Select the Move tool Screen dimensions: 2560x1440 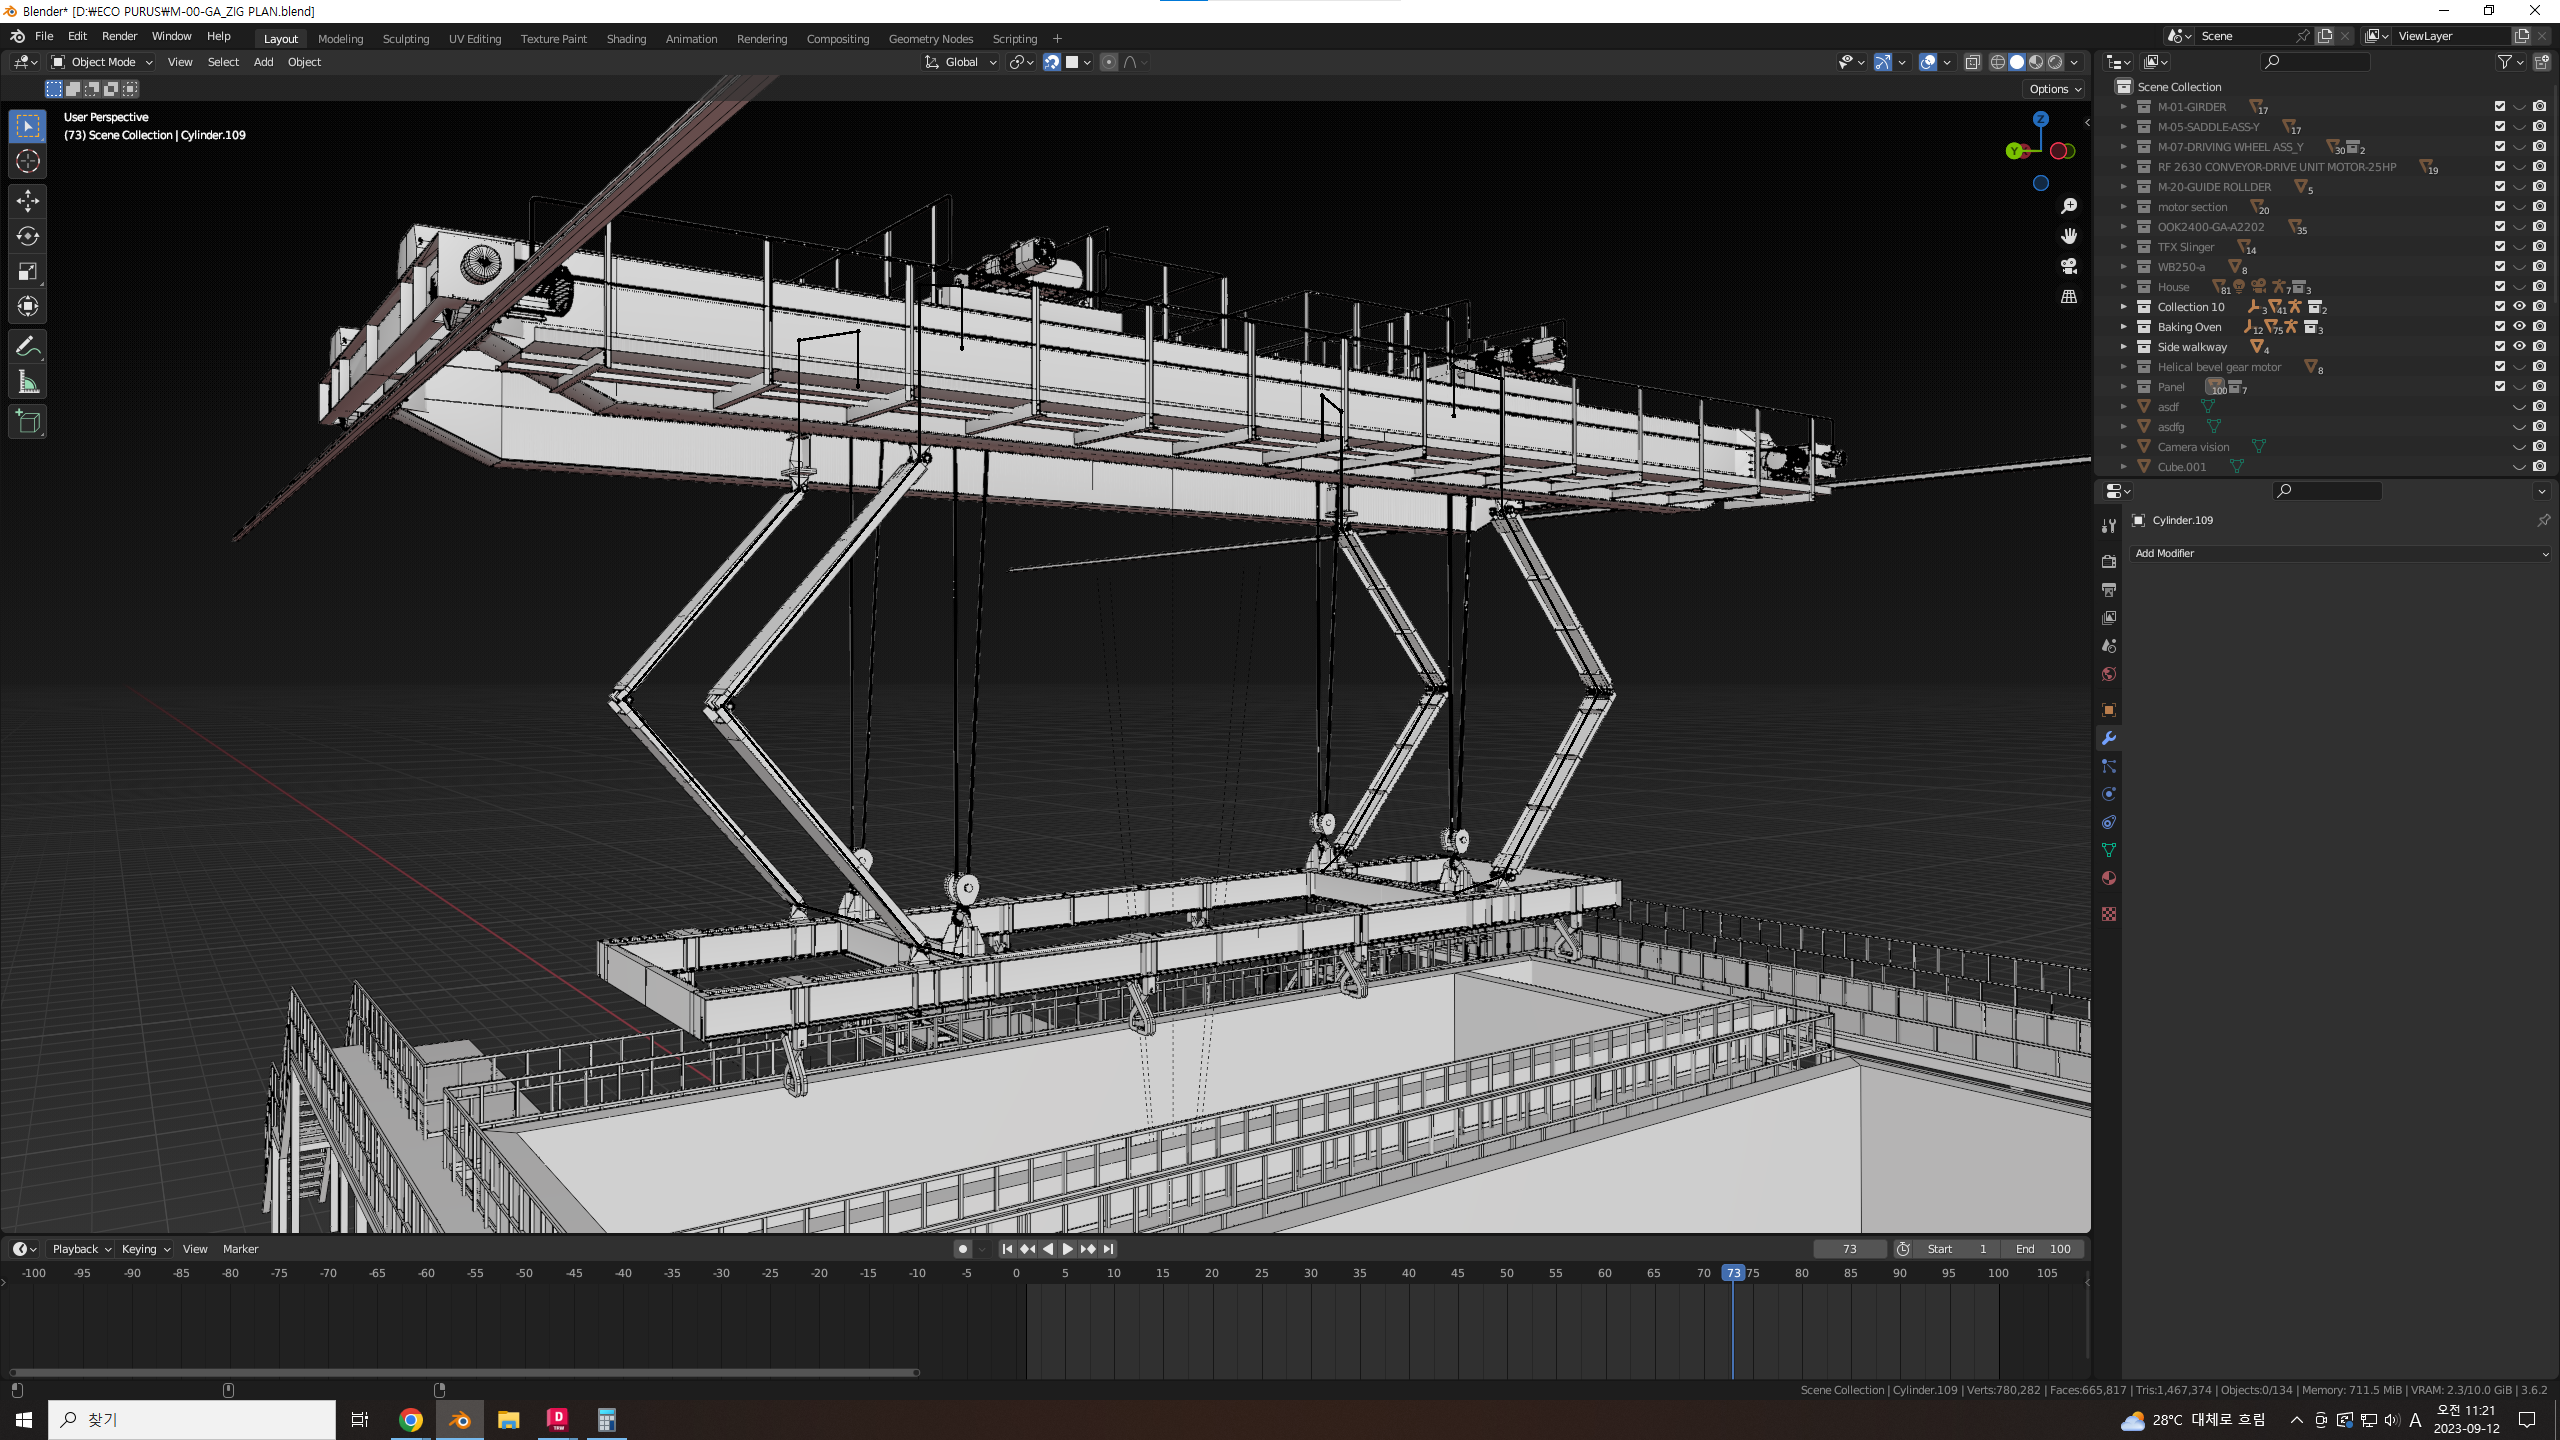coord(28,201)
